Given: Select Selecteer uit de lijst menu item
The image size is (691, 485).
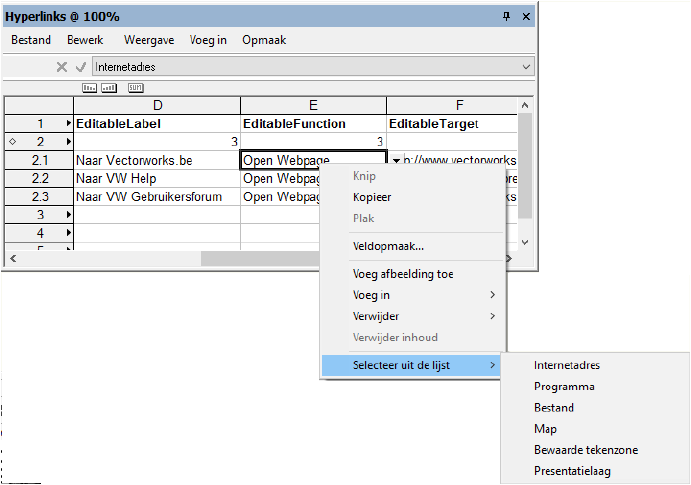Looking at the screenshot, I should click(411, 365).
